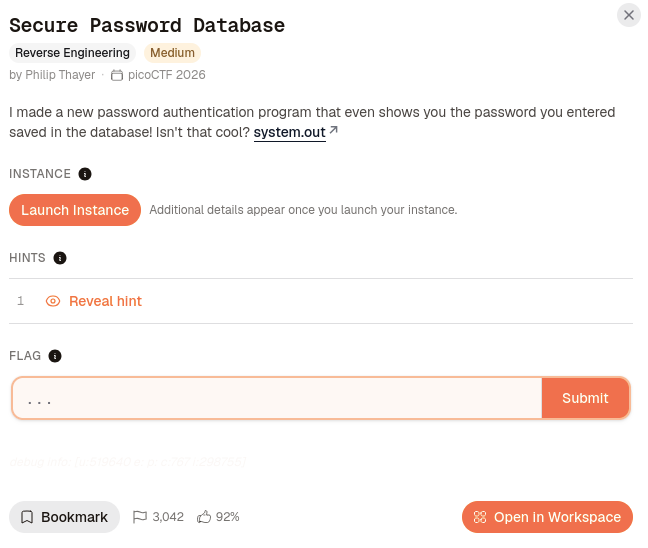Click the external-link arrow after system.out

[334, 131]
